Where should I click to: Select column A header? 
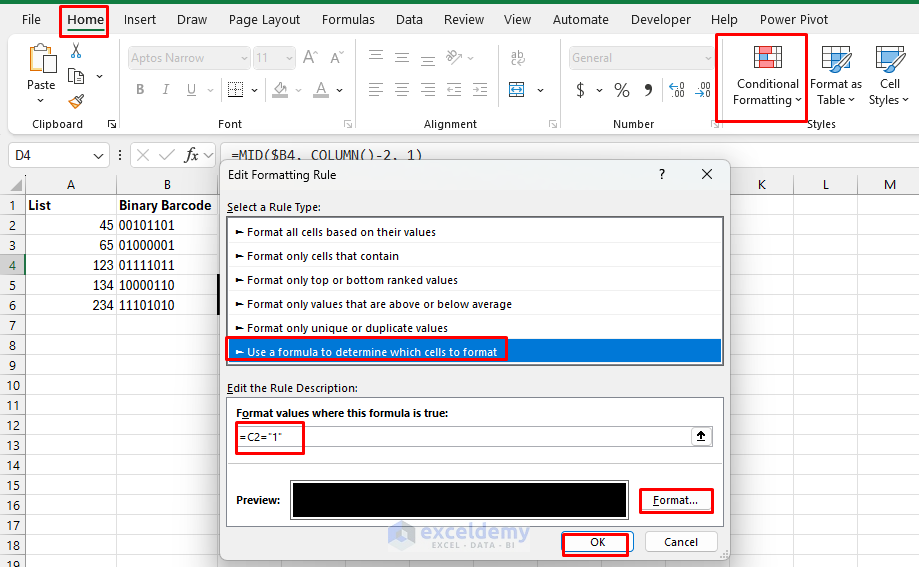(71, 185)
